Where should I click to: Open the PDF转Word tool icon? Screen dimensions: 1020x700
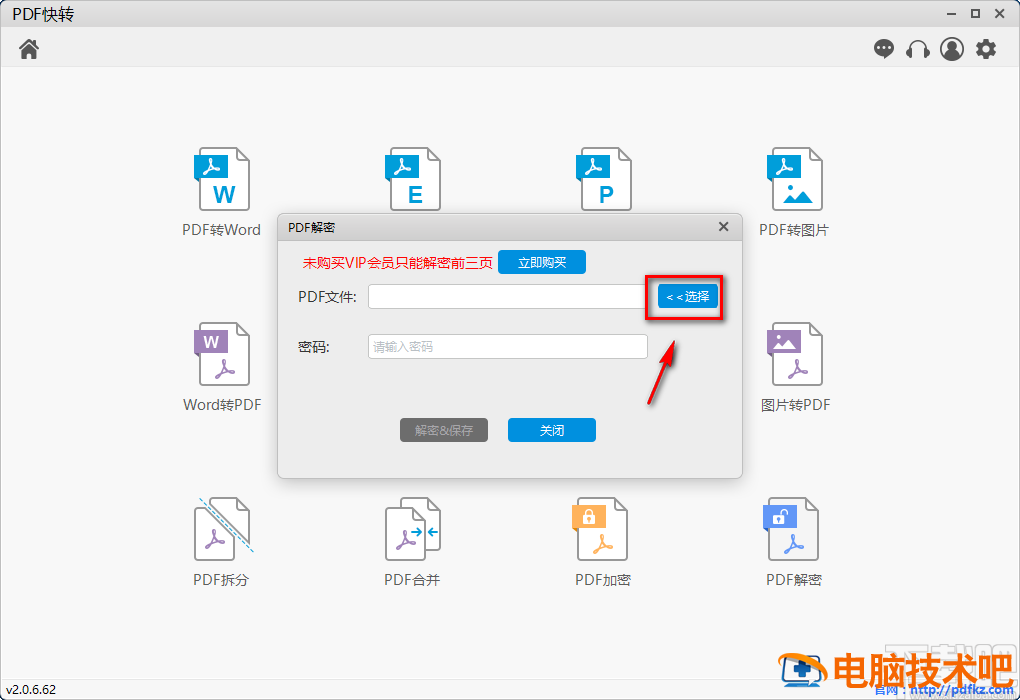(222, 179)
